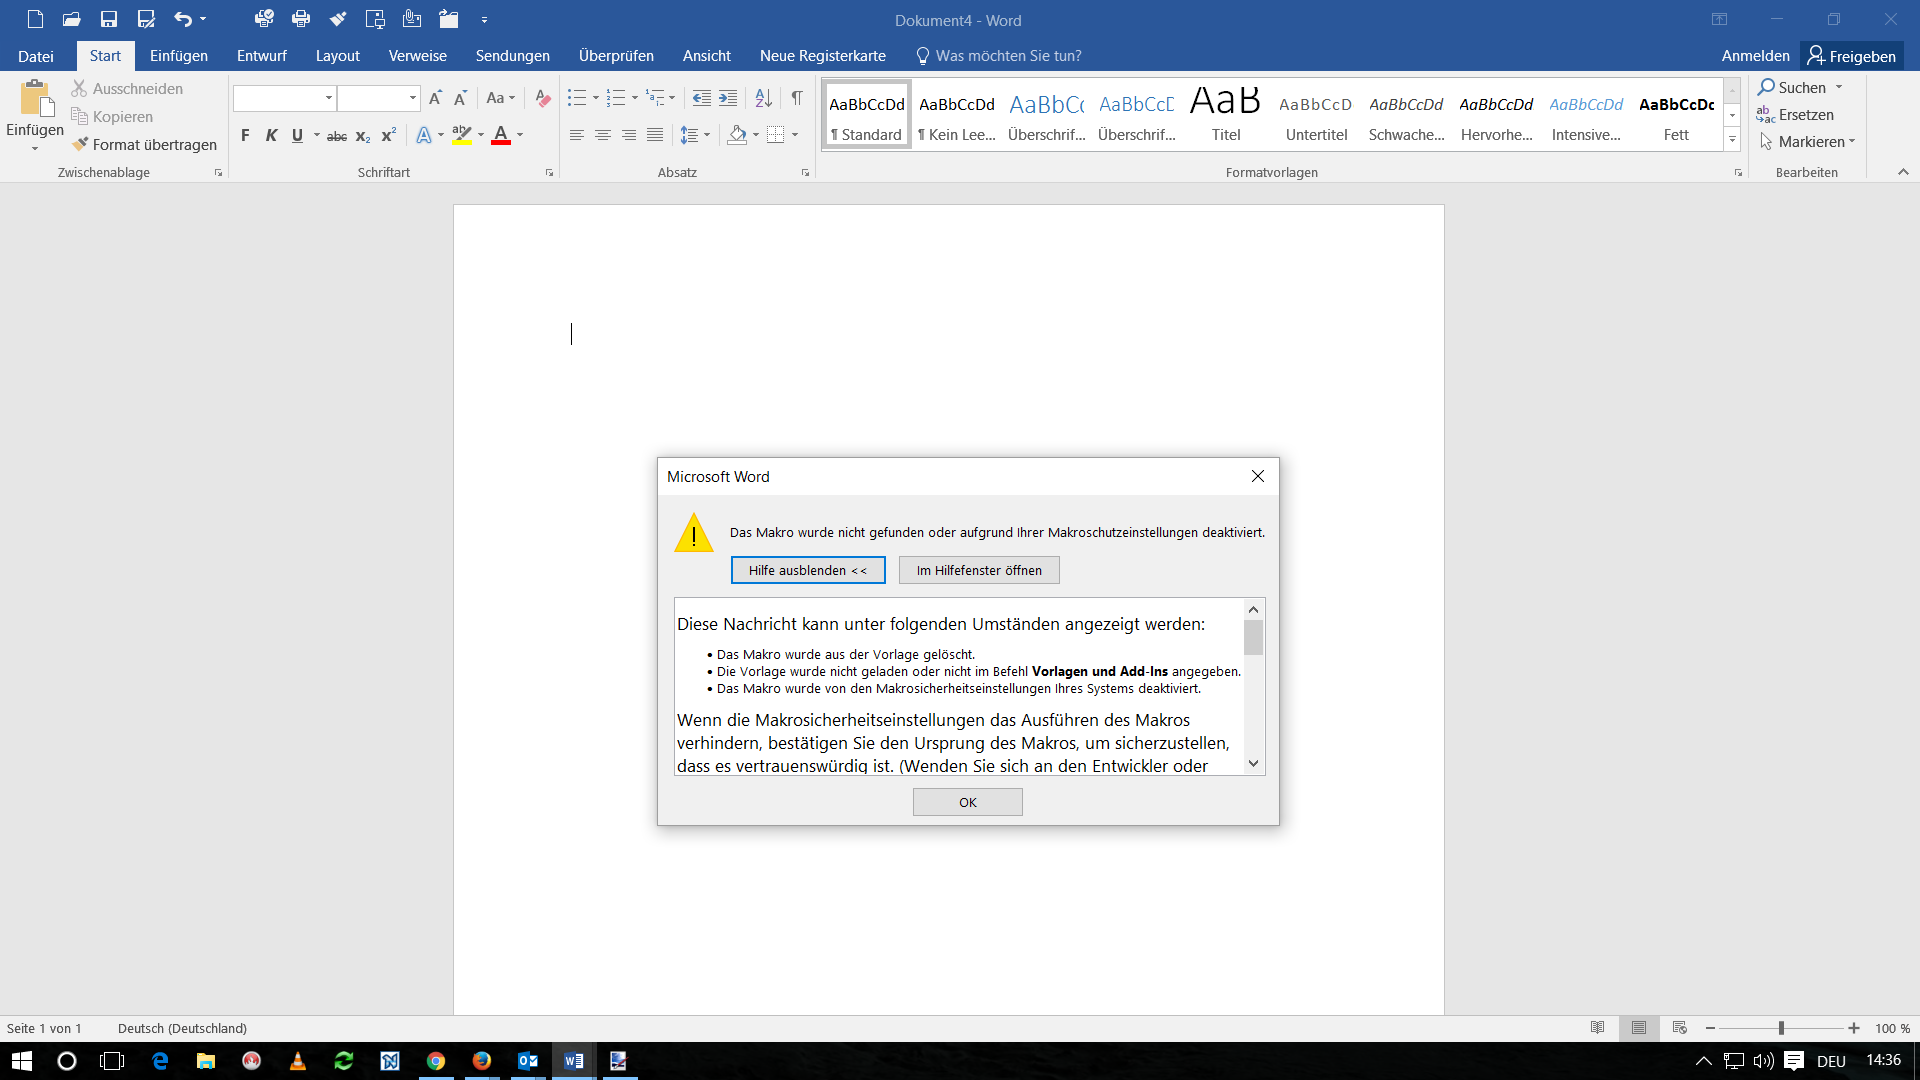Start a bulleted list
The height and width of the screenshot is (1080, 1920).
coord(577,98)
